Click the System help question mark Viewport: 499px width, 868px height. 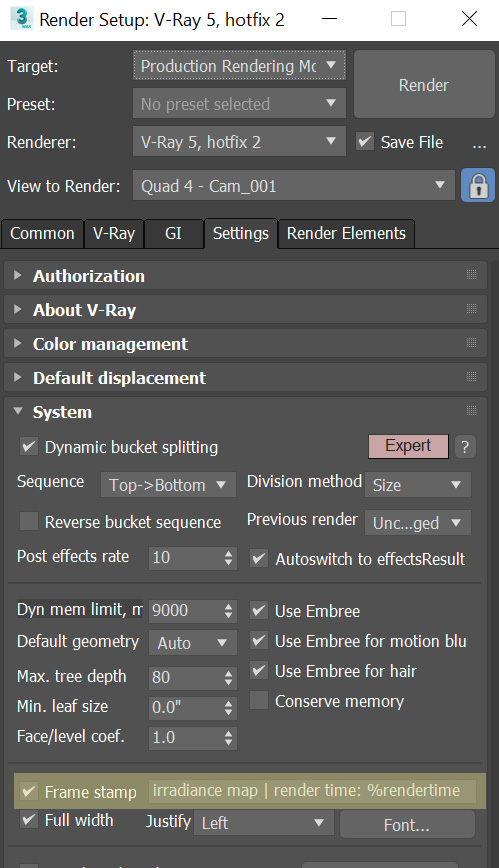coord(465,447)
